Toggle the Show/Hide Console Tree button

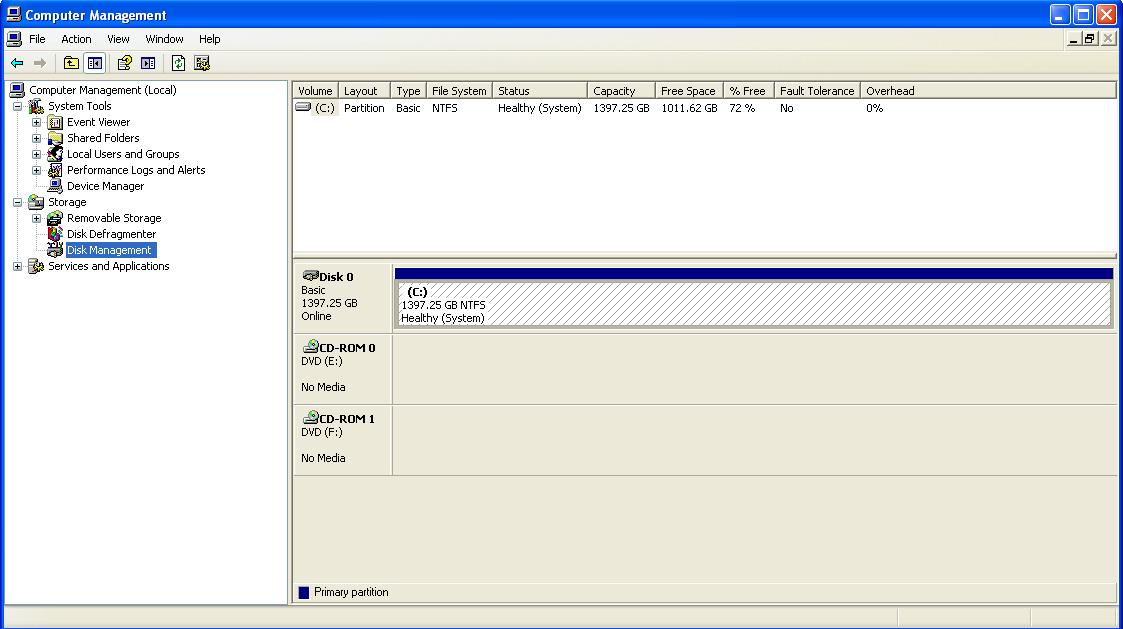point(94,63)
